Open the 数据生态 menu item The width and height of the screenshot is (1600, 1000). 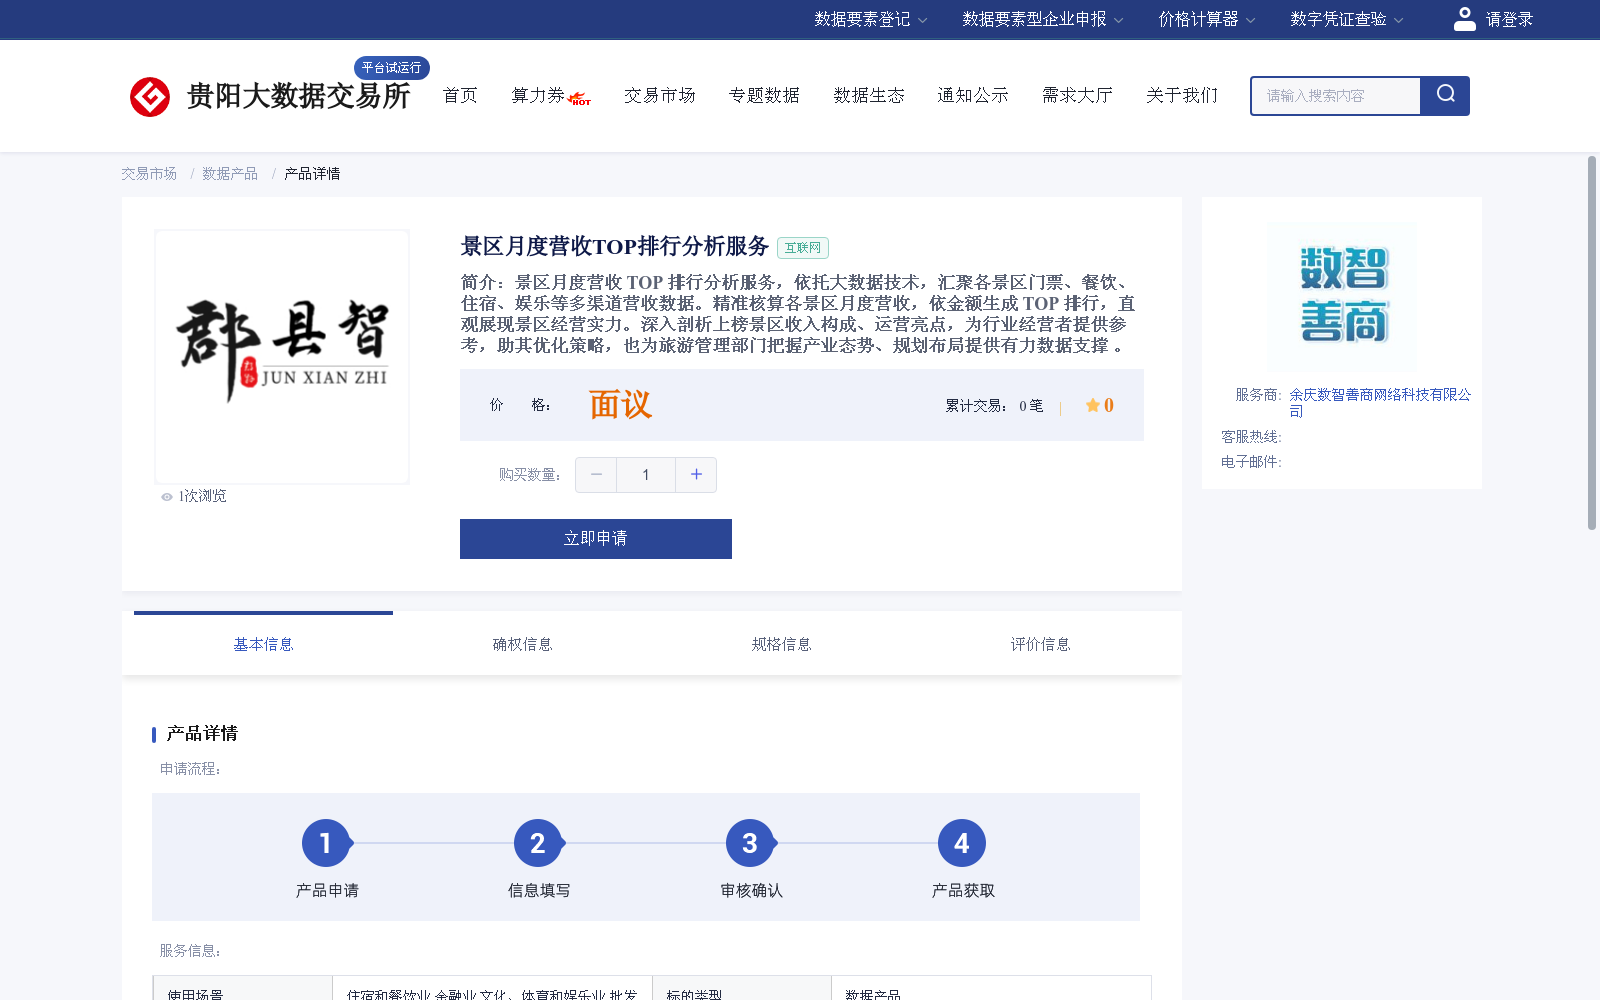point(869,95)
